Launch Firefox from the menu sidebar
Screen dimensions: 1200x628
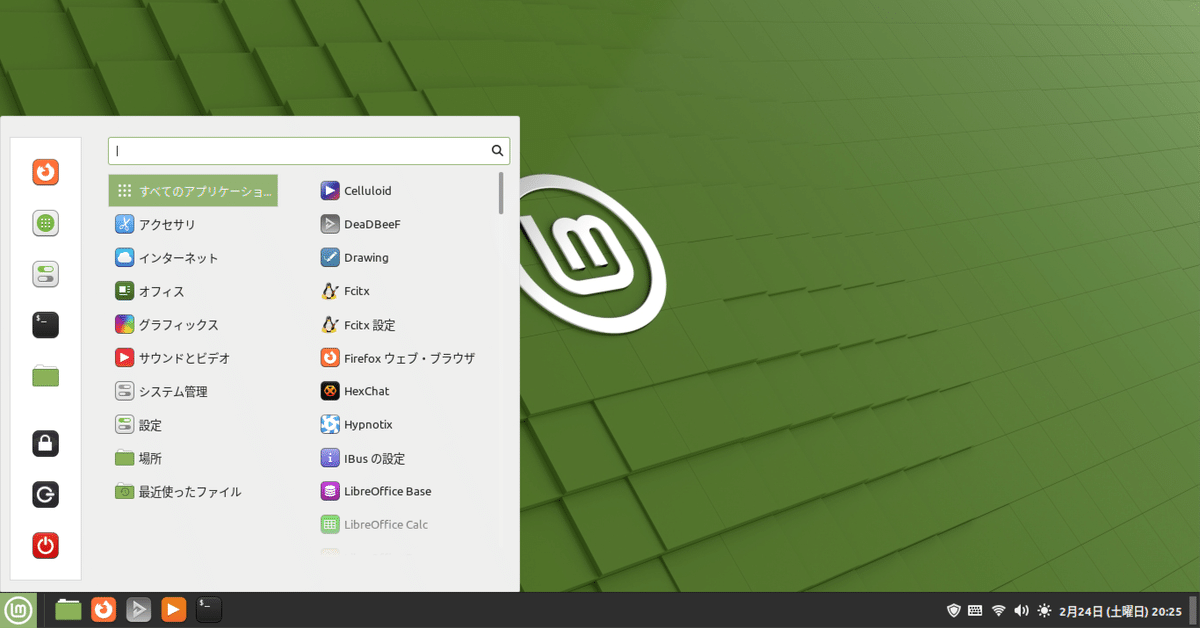point(45,172)
